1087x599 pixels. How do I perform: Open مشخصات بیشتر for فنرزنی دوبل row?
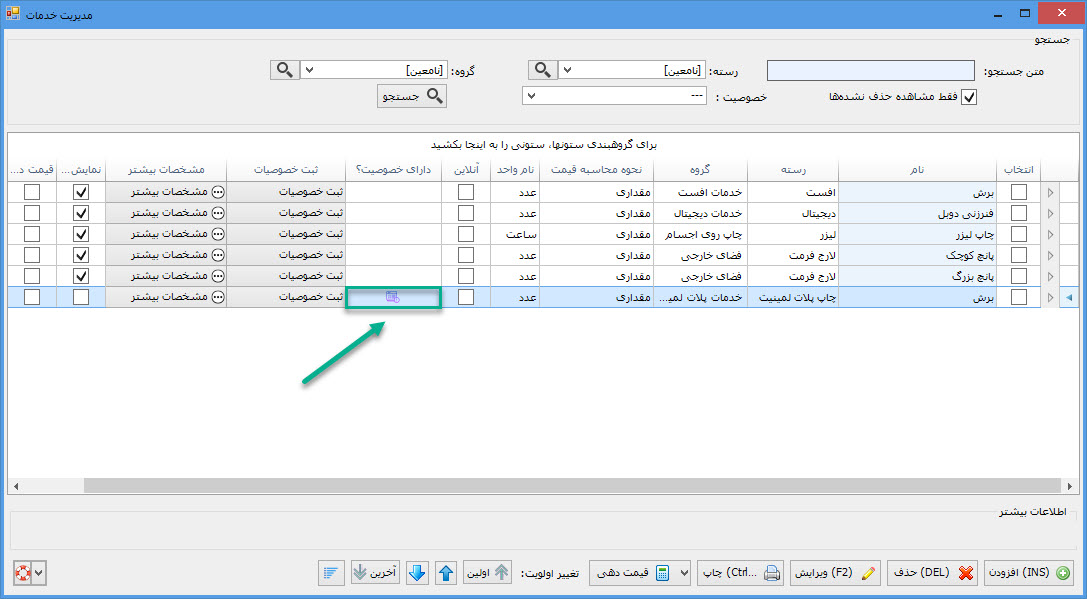click(x=166, y=213)
